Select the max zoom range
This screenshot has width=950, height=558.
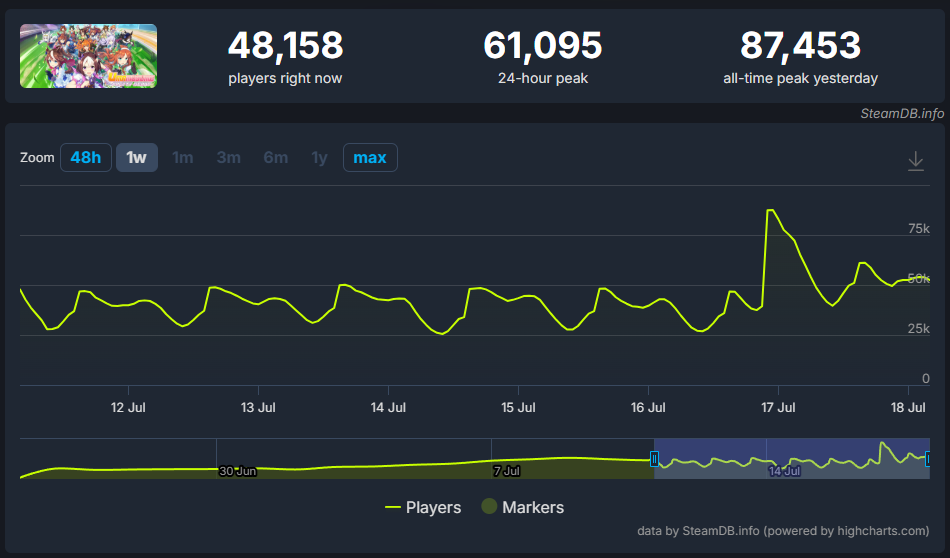[370, 158]
